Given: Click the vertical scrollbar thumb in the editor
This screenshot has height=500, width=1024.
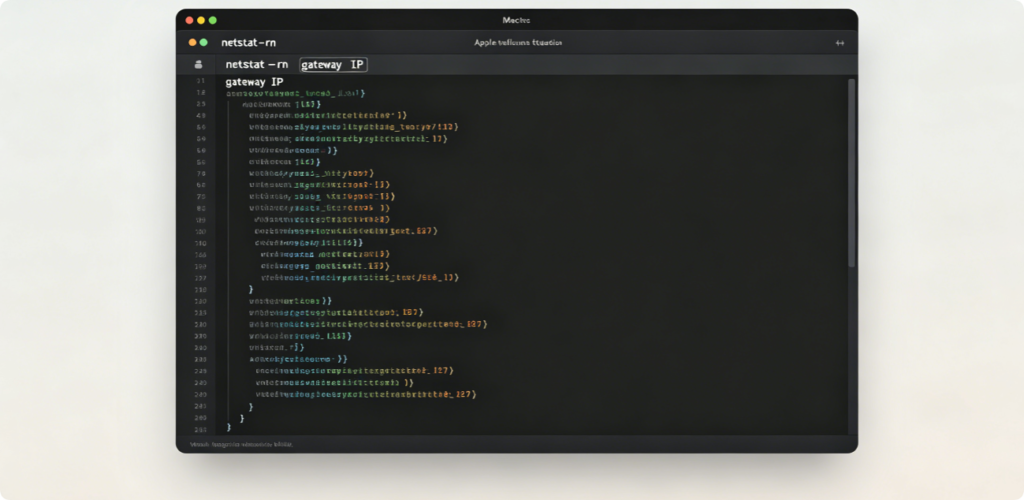Looking at the screenshot, I should coord(851,173).
